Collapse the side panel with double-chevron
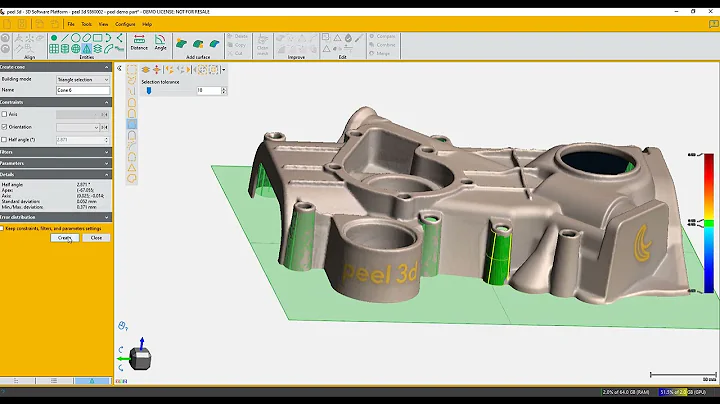The image size is (720, 404). pyautogui.click(x=119, y=68)
